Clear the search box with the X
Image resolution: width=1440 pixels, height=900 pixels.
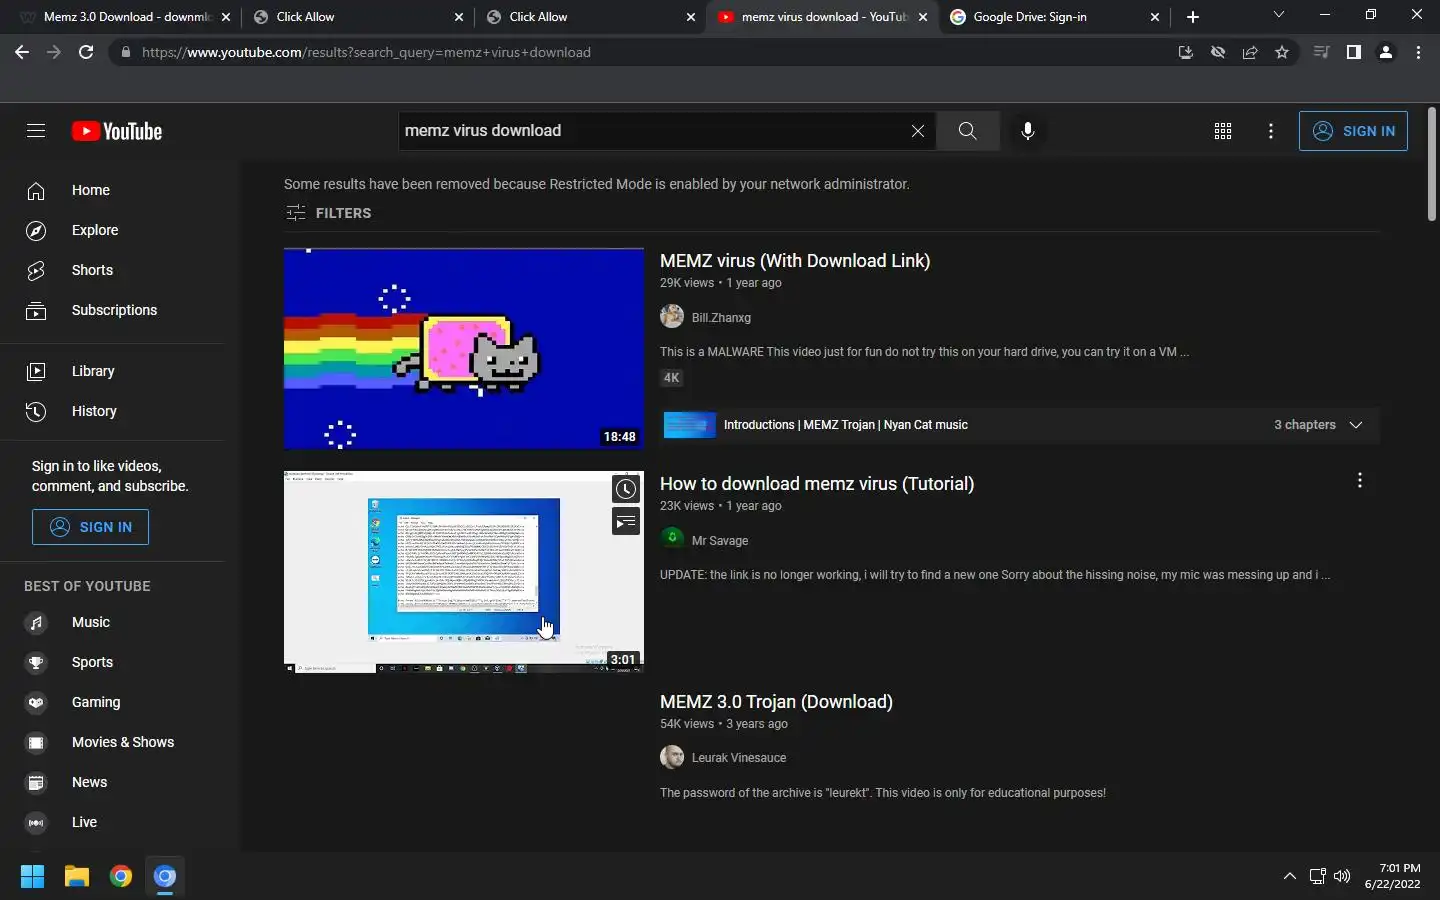[917, 131]
